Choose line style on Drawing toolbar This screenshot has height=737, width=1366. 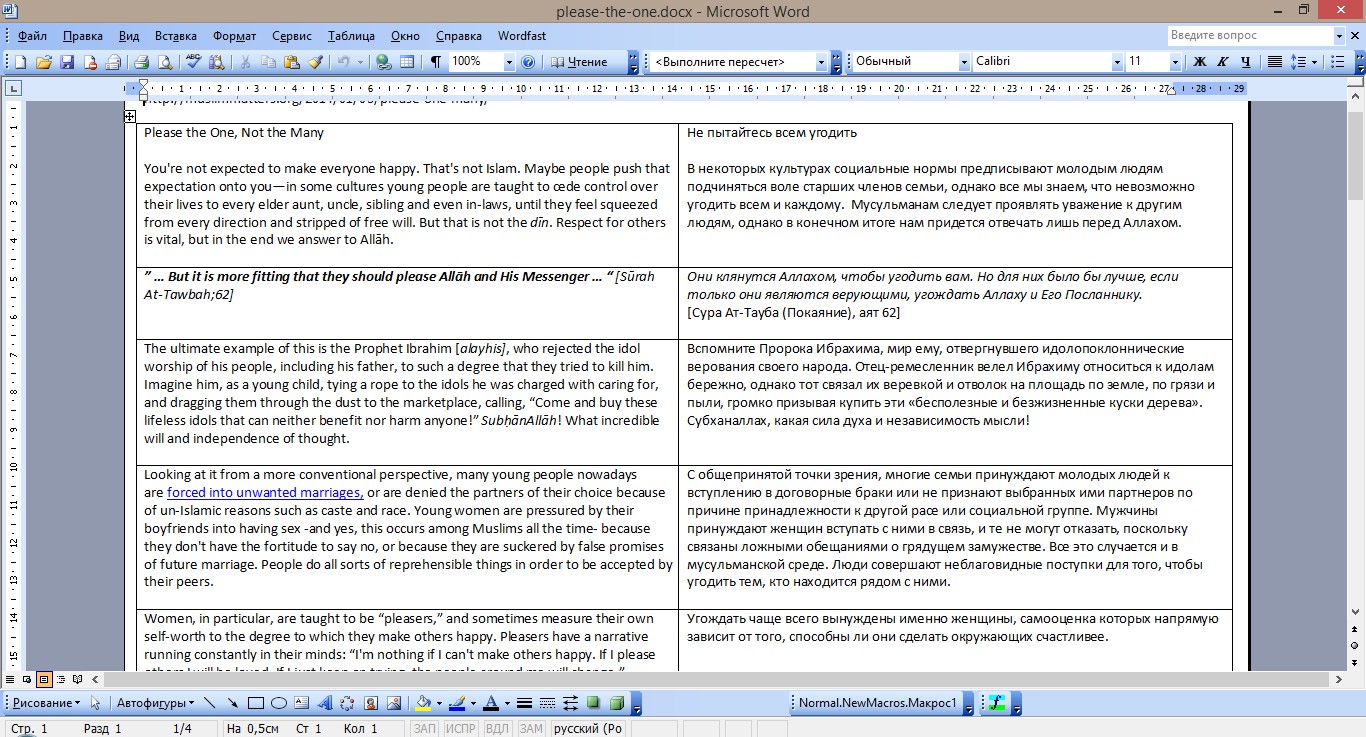(x=525, y=703)
